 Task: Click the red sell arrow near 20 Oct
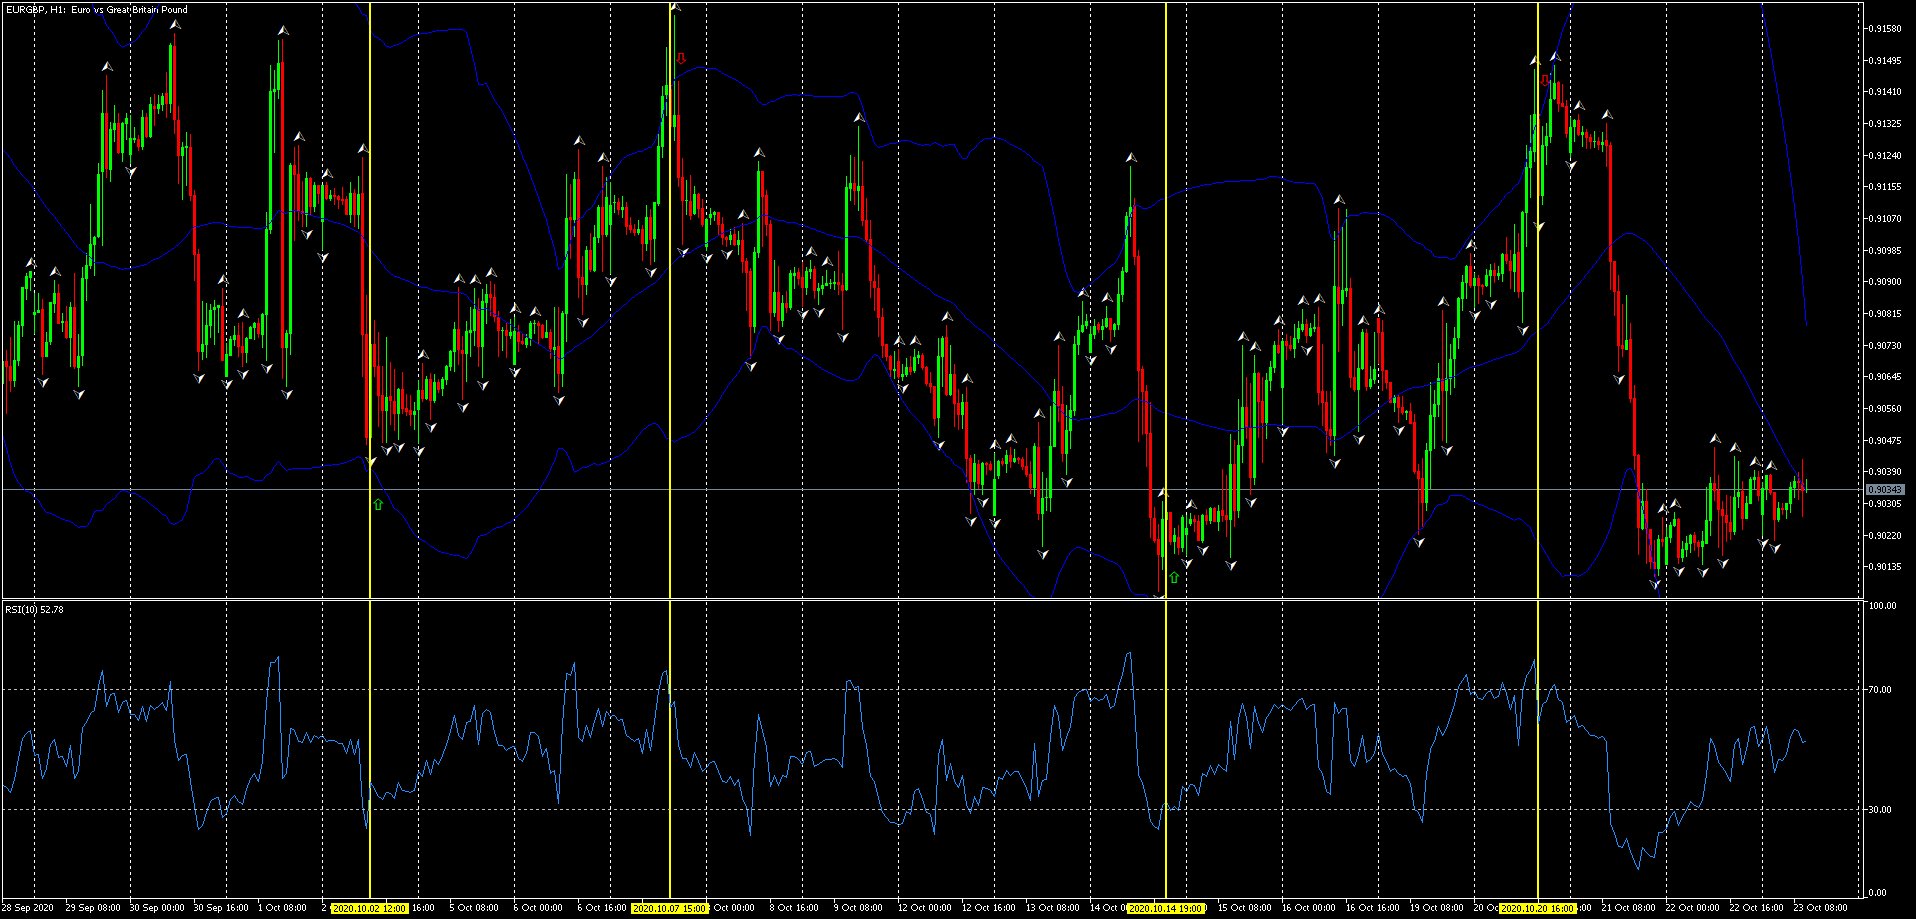[x=1544, y=79]
